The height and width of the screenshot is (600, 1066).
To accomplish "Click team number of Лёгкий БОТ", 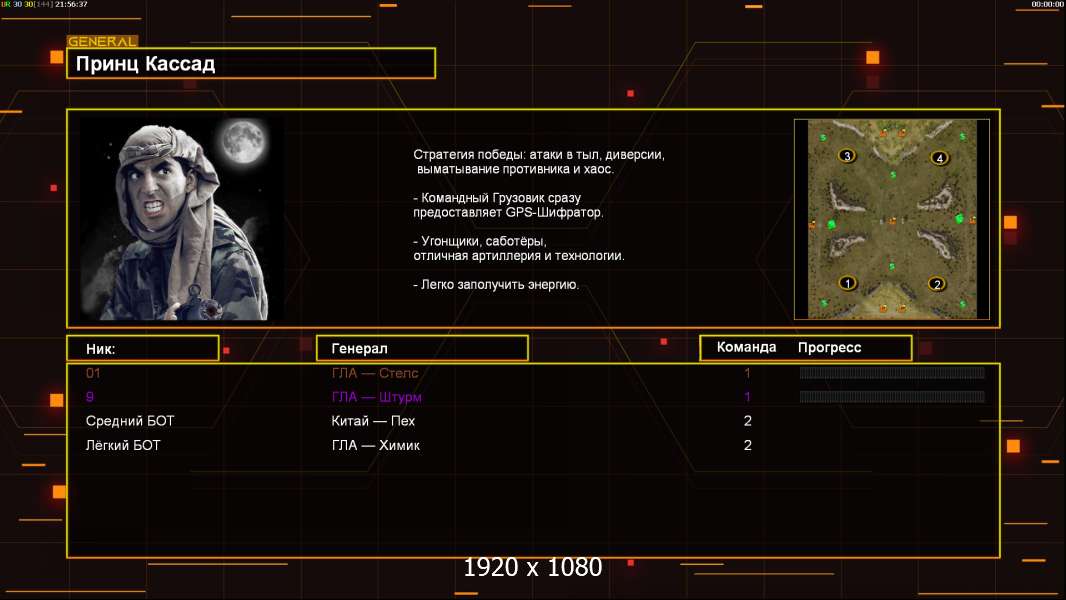I will point(748,446).
